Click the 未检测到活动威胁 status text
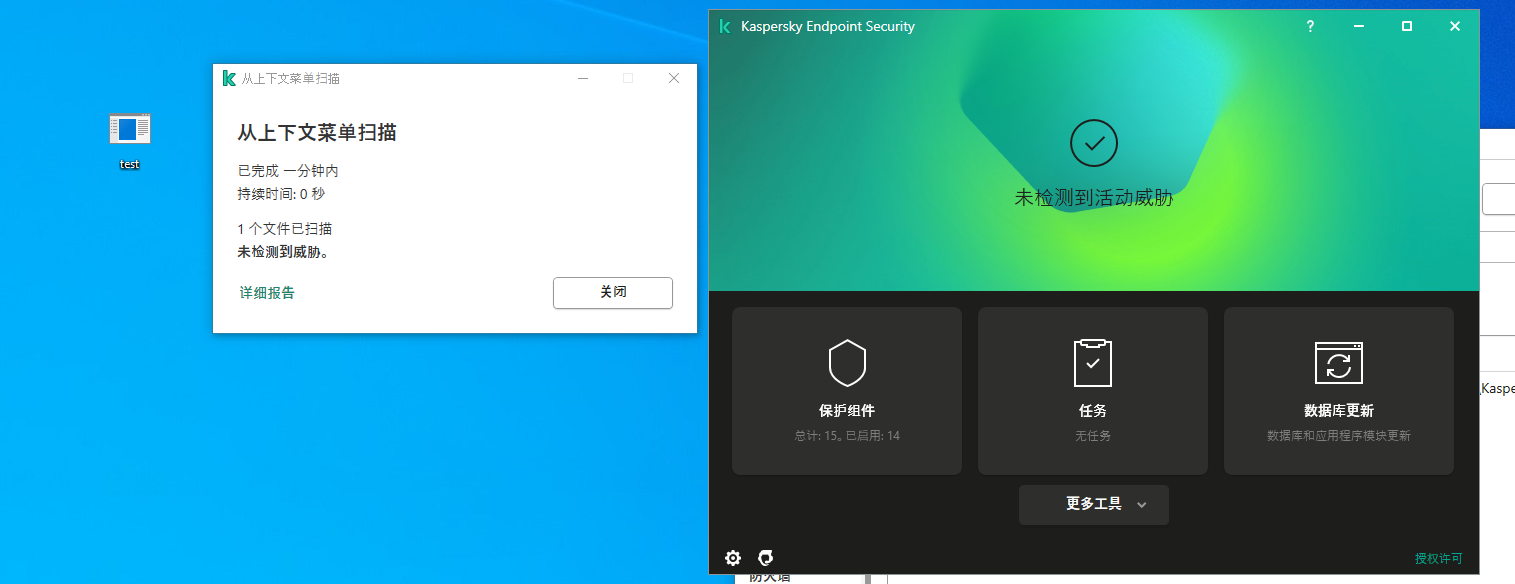 (x=1094, y=198)
